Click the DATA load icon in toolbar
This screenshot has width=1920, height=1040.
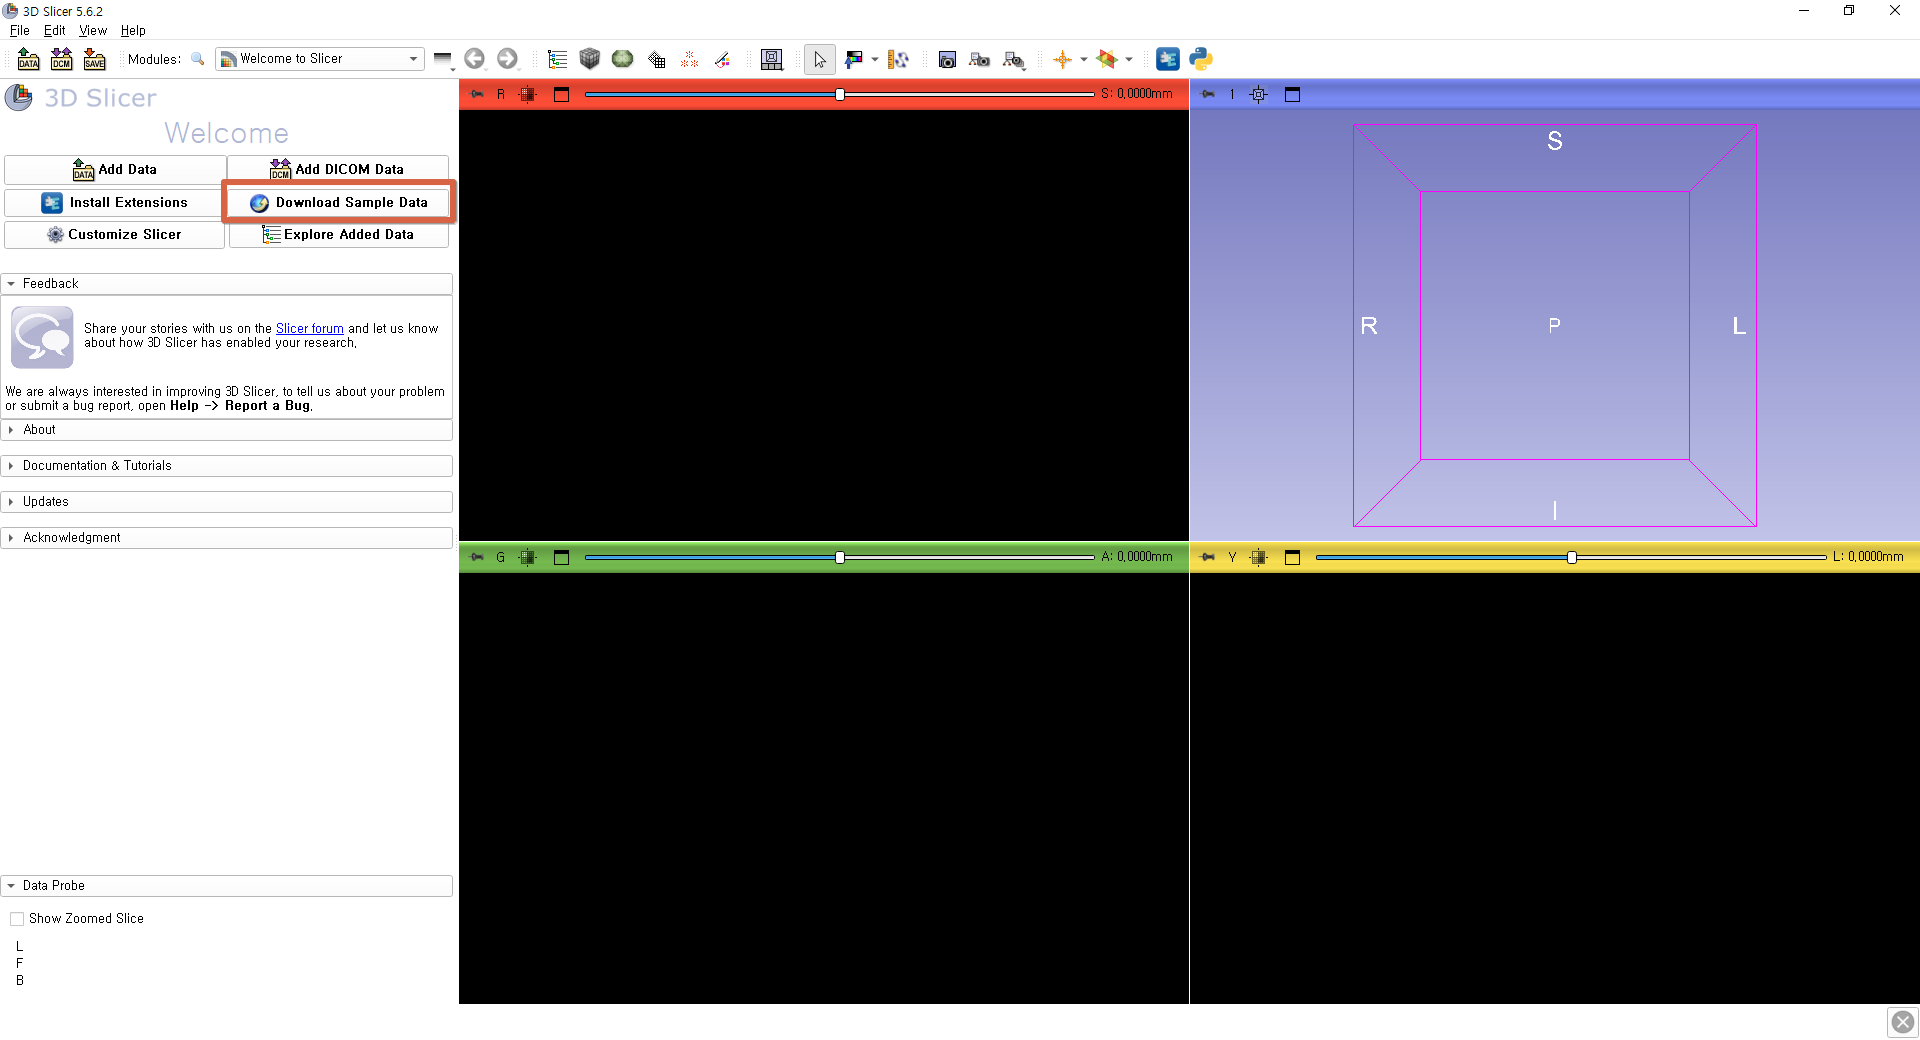point(28,59)
